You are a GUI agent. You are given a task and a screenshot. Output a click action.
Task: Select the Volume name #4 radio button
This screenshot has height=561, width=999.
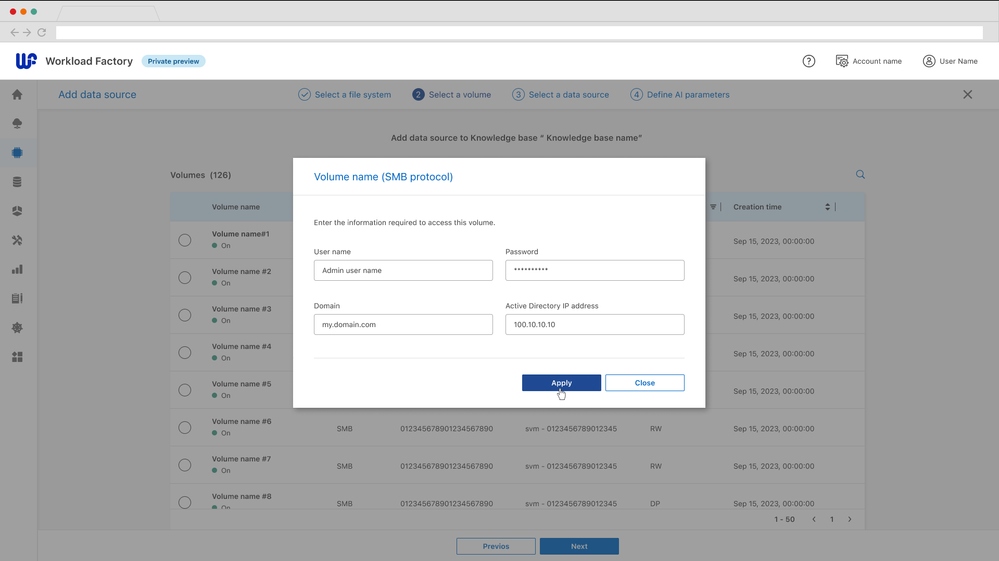[x=185, y=353]
